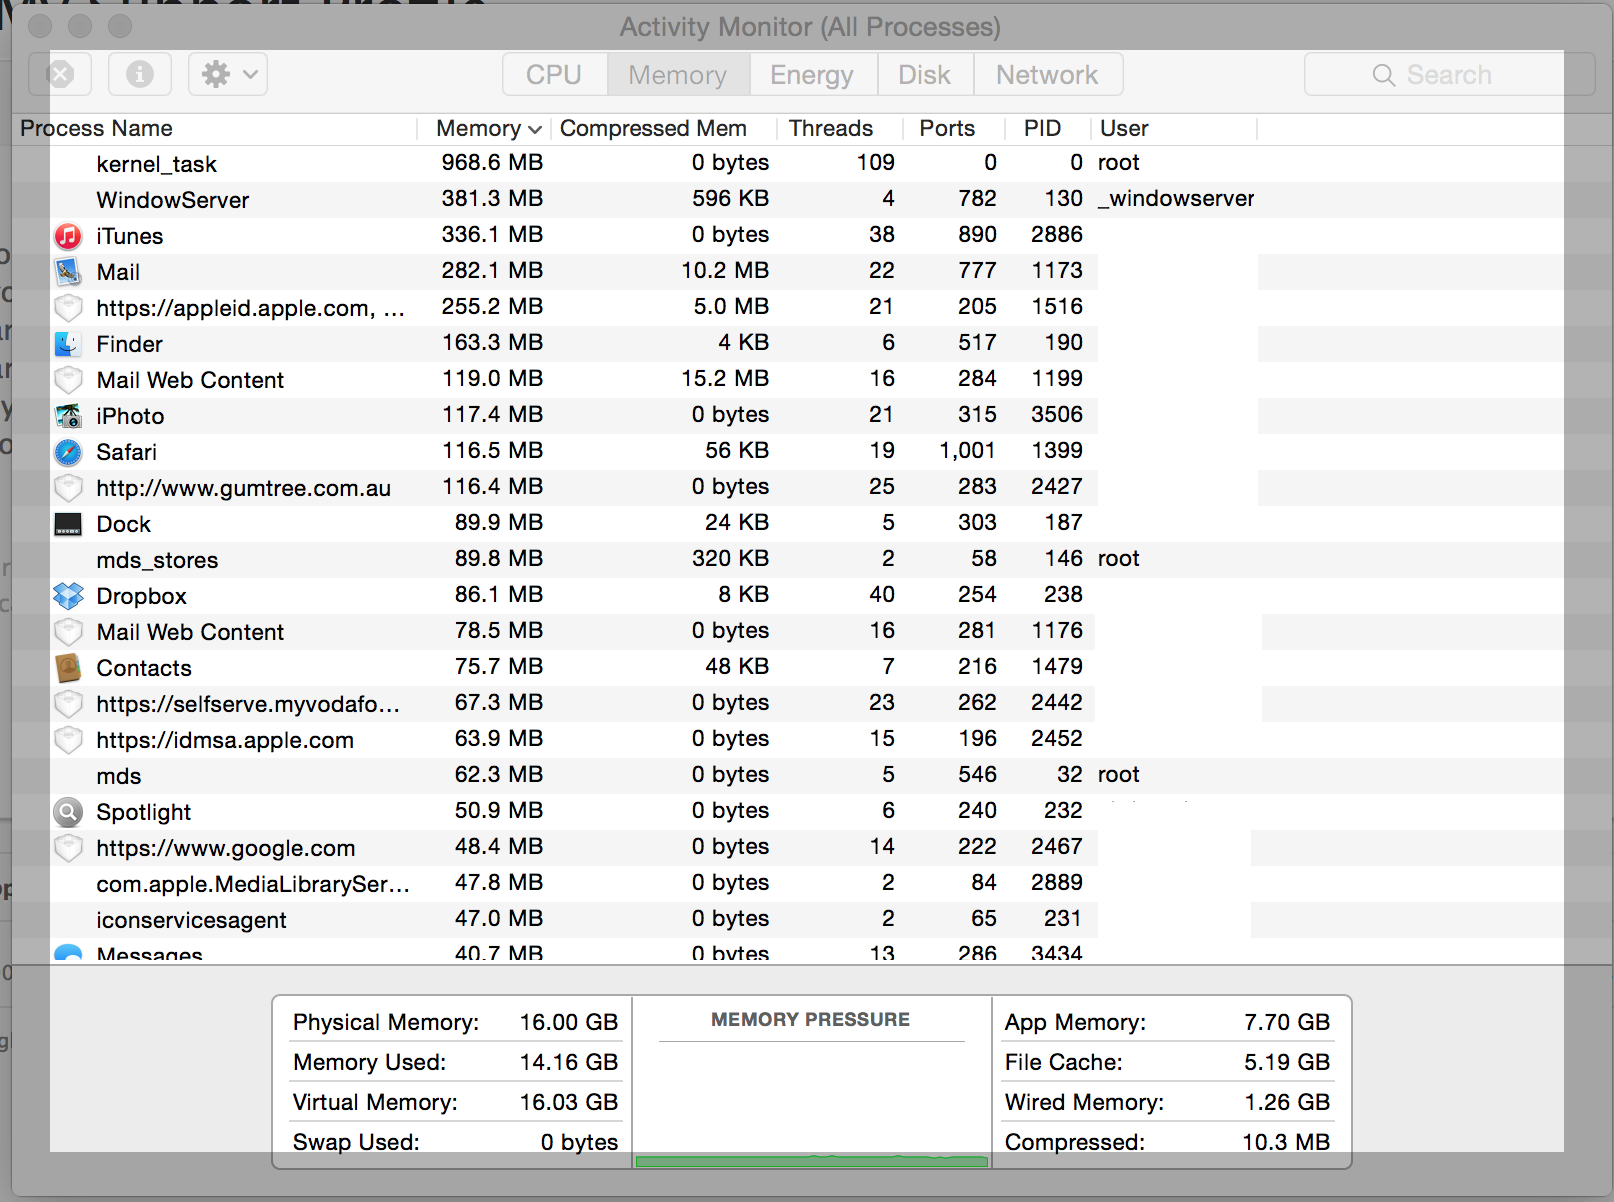Viewport: 1614px width, 1202px height.
Task: Click the Search field
Action: coord(1449,75)
